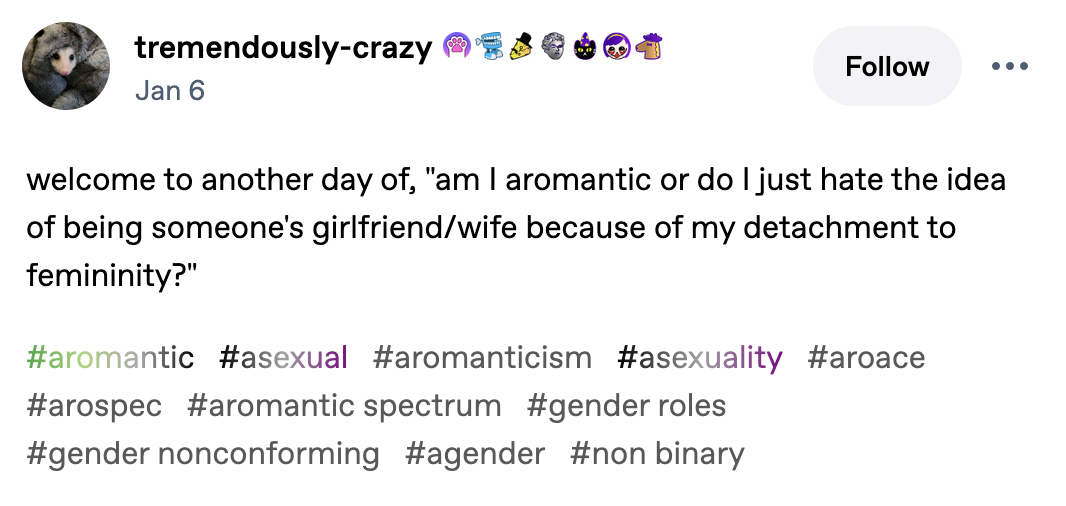This screenshot has width=1066, height=506.
Task: Click the pink paw print badge
Action: tap(456, 46)
